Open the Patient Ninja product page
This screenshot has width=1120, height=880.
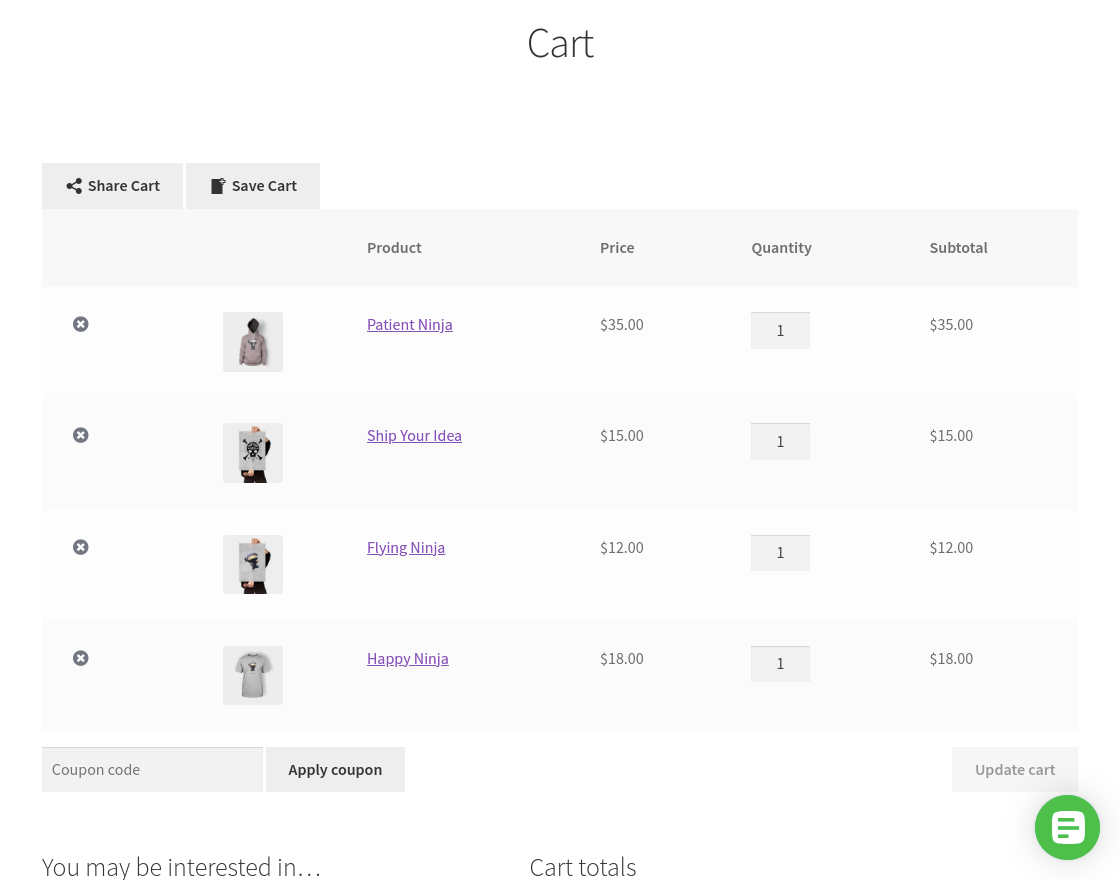point(409,324)
